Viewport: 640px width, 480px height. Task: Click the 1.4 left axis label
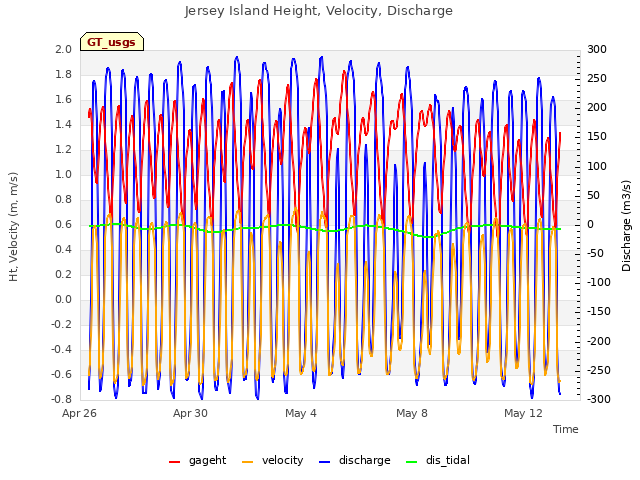click(x=63, y=124)
